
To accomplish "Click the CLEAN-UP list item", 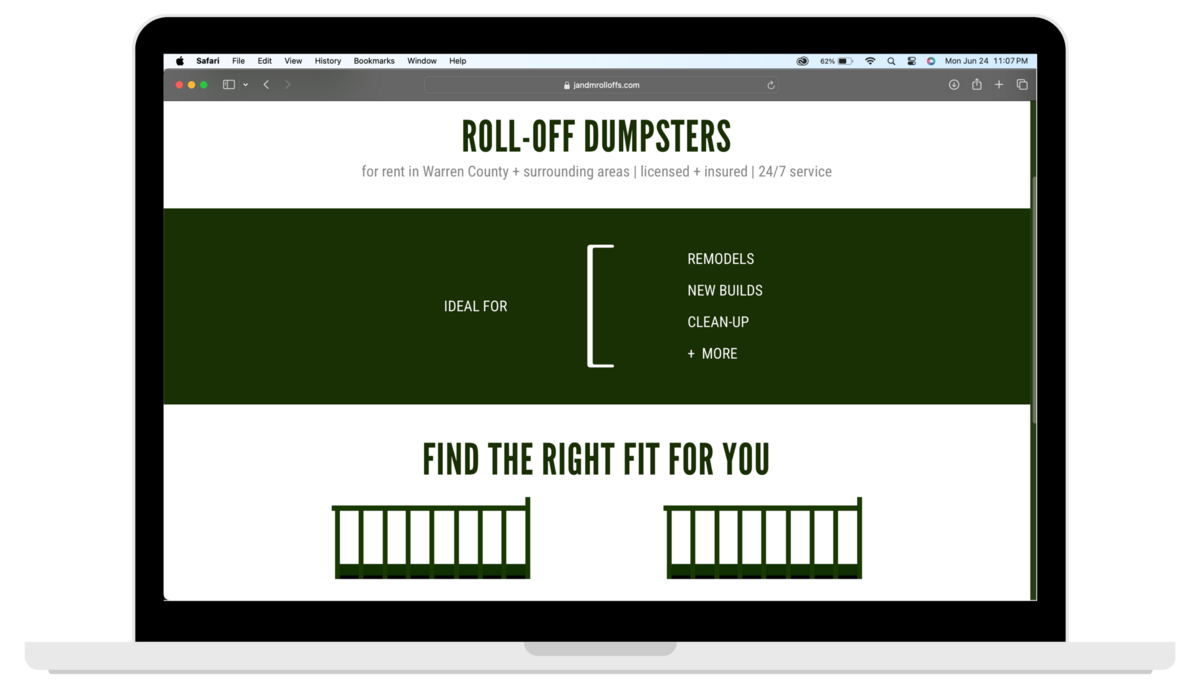I will click(718, 322).
